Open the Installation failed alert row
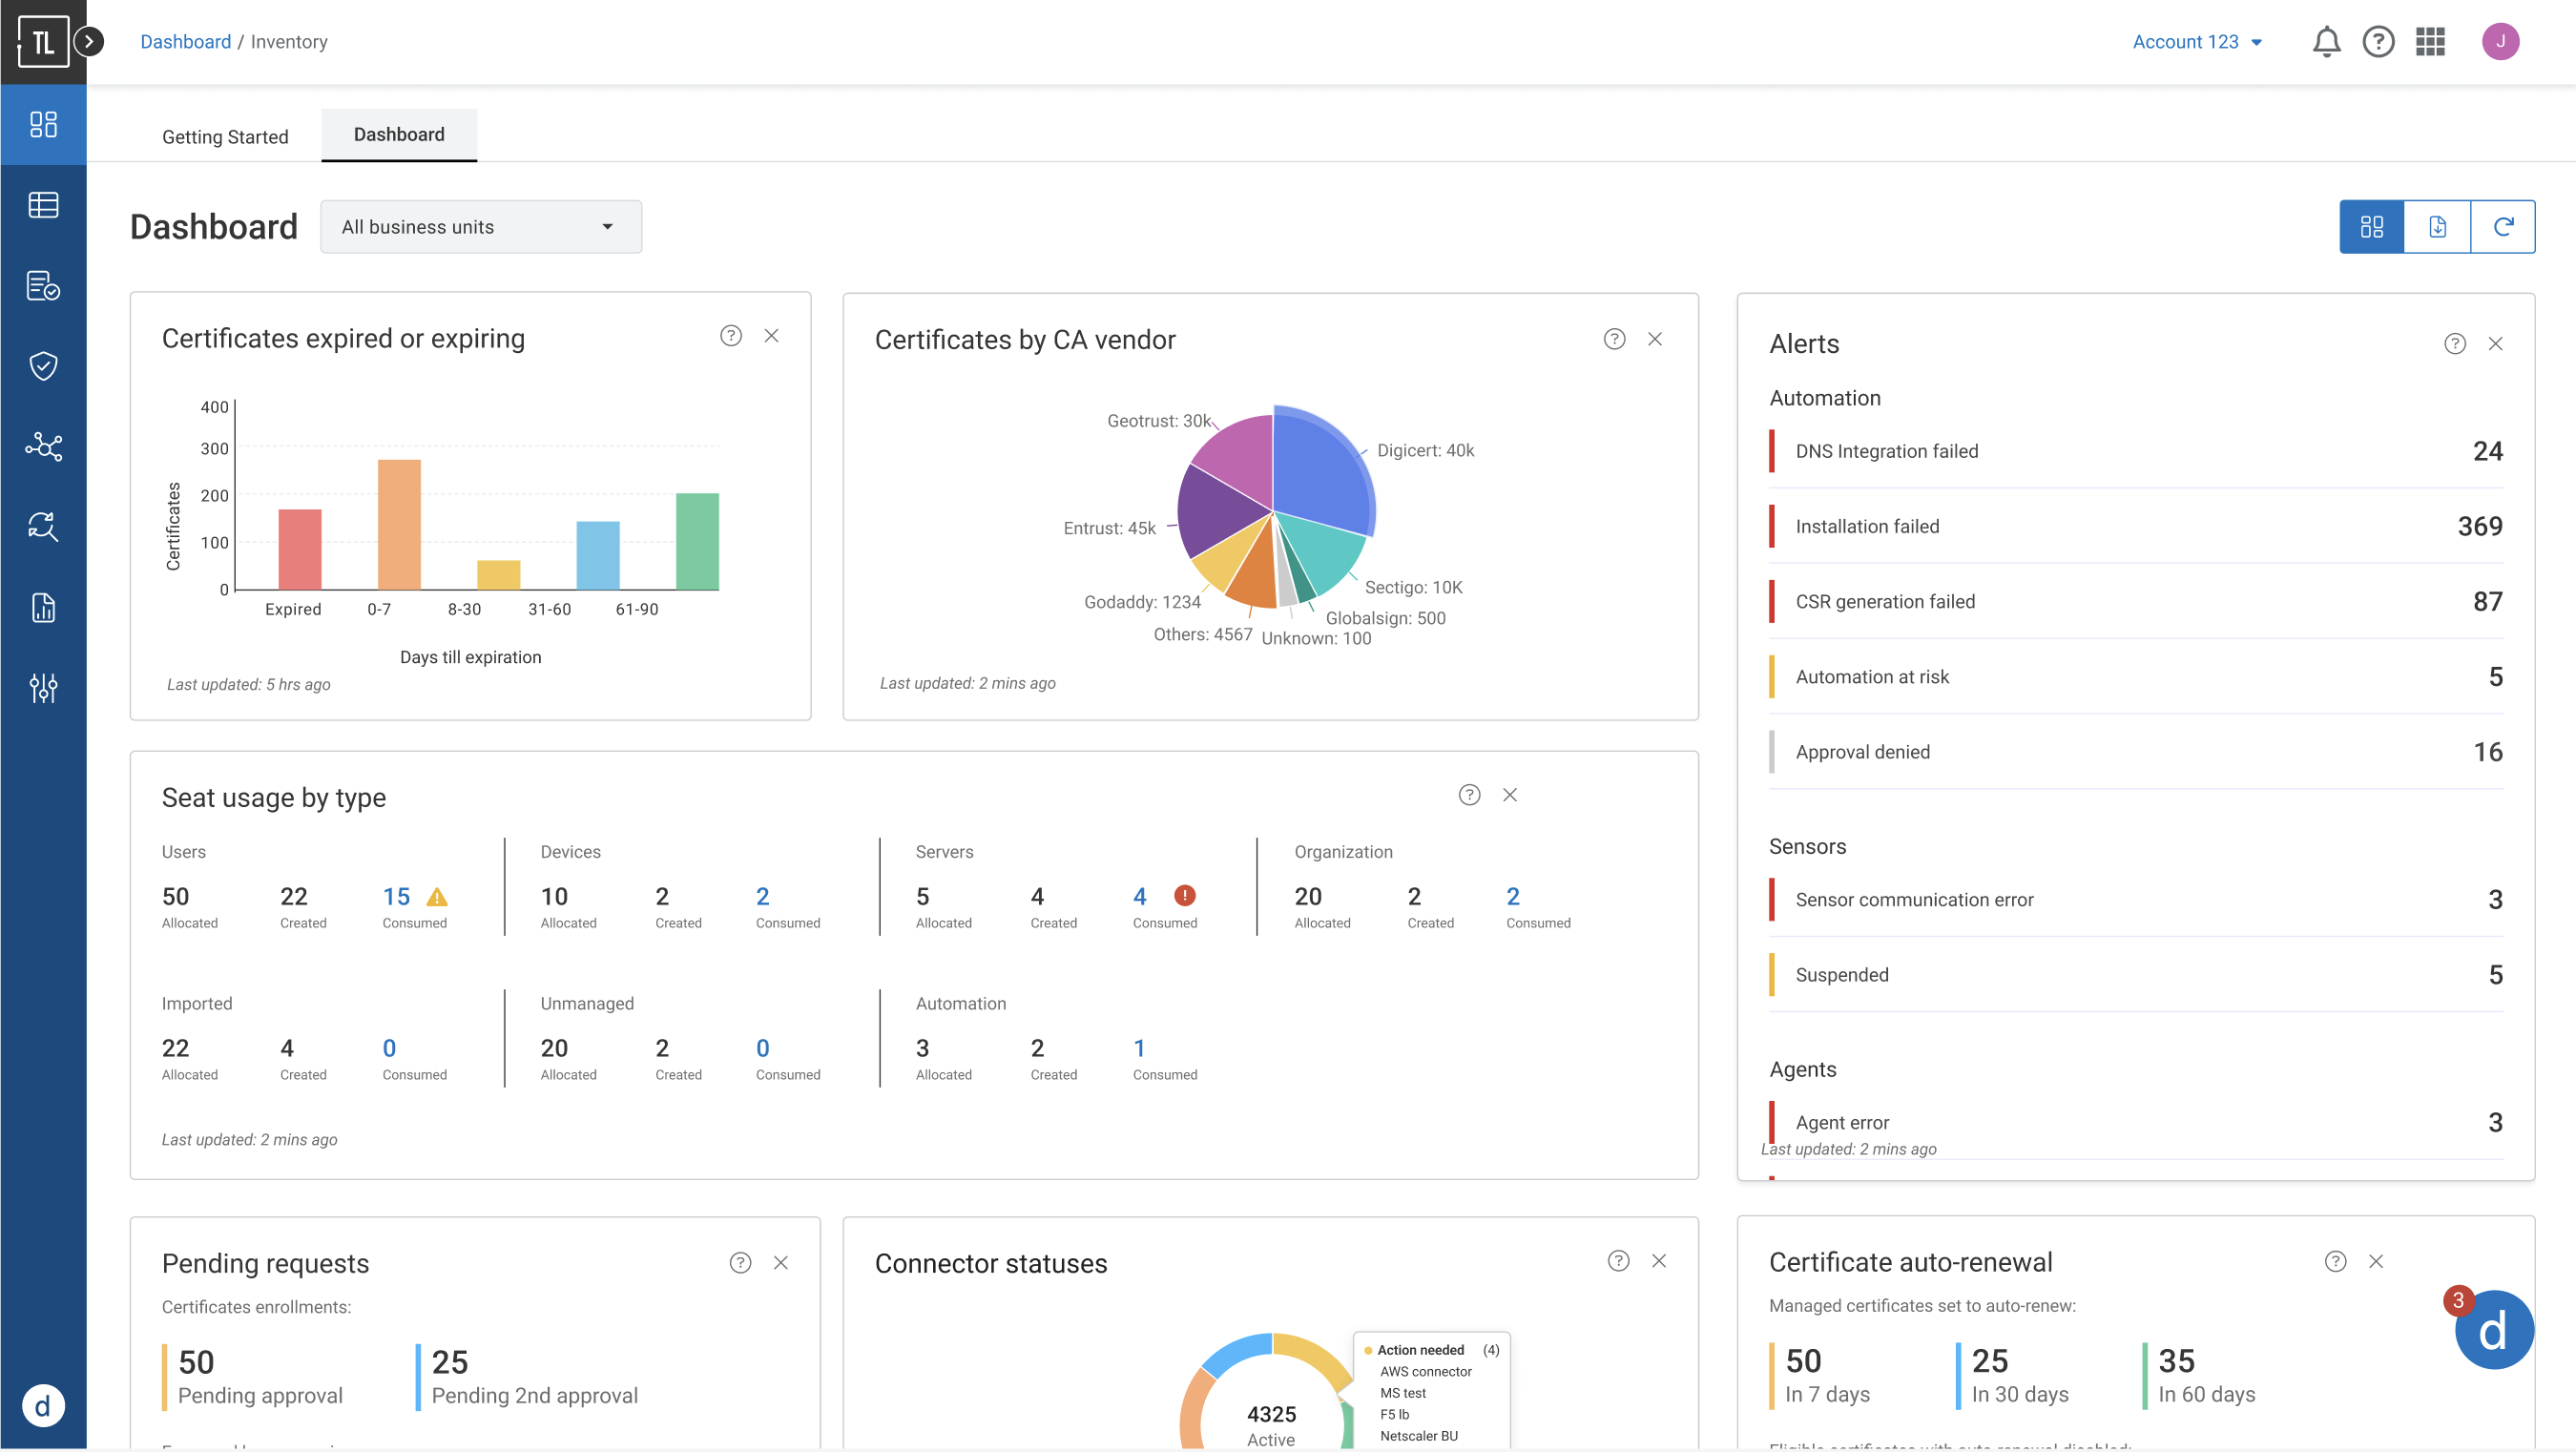 (2136, 526)
